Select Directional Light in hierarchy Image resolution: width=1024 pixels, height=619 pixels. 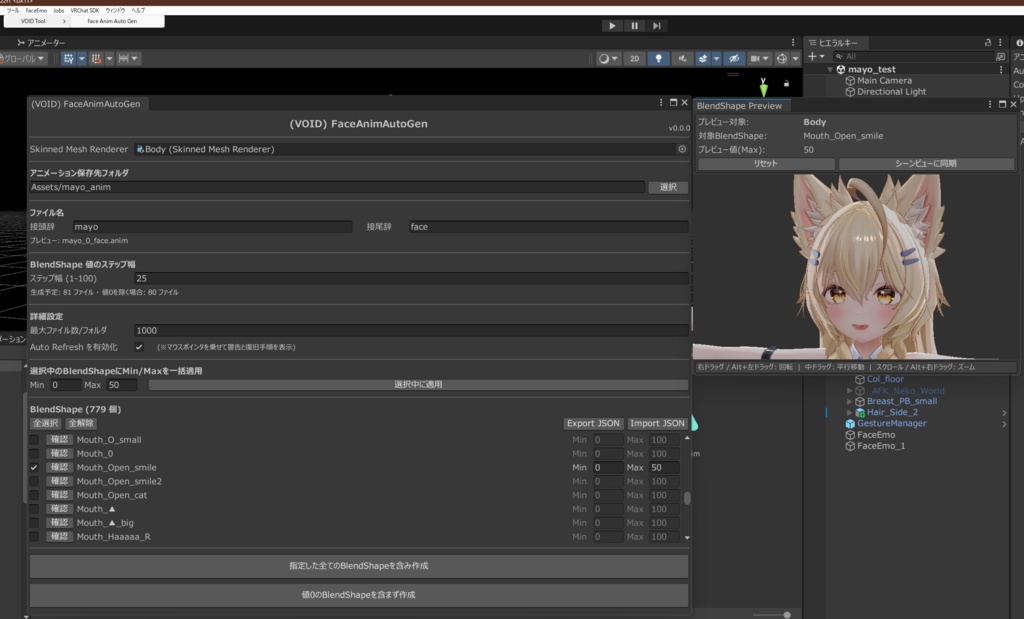point(891,91)
